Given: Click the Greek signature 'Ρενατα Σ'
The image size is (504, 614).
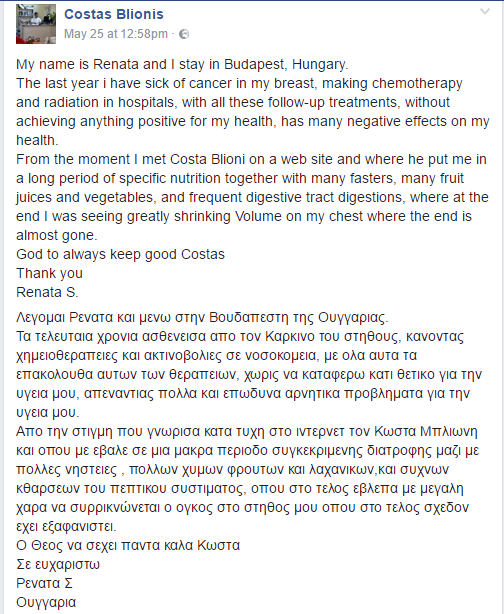Looking at the screenshot, I should click(44, 583).
